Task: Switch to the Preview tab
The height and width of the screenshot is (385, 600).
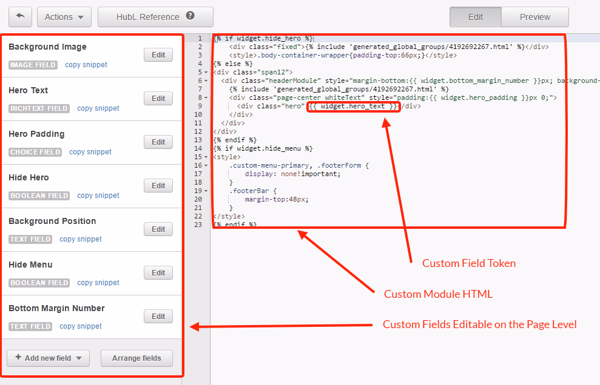Action: pyautogui.click(x=535, y=17)
